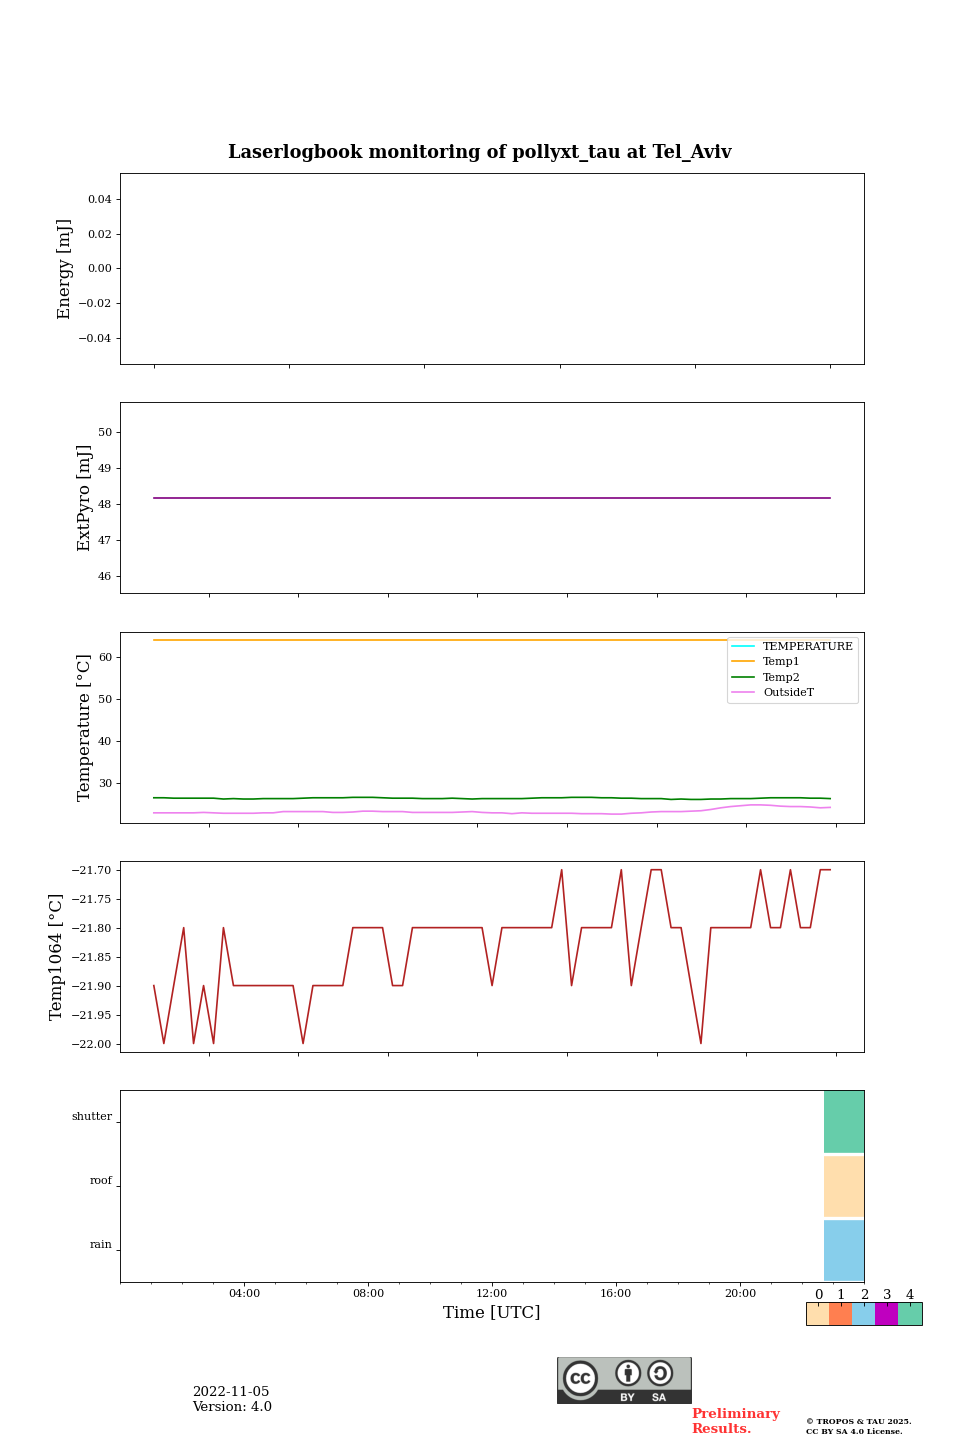Image resolution: width=960 pixels, height=1440 pixels.
Task: Click the 46 ExtPyro axis tick
Action: pyautogui.click(x=106, y=577)
